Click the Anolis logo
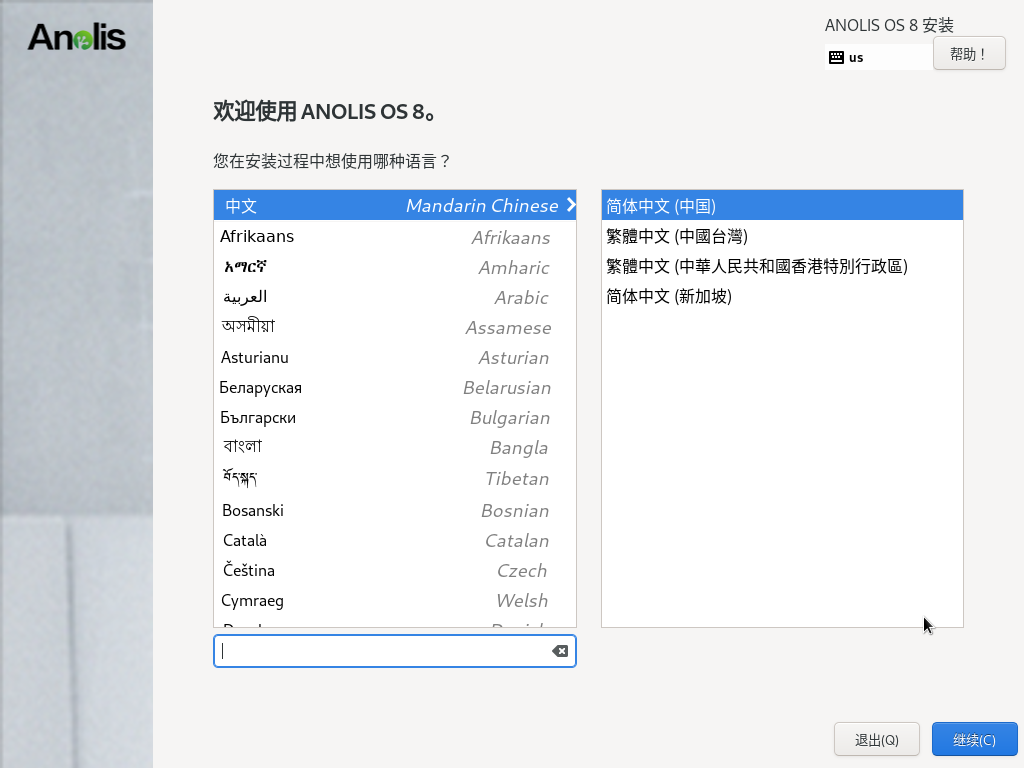Screen dimensions: 1024x768 (76, 37)
